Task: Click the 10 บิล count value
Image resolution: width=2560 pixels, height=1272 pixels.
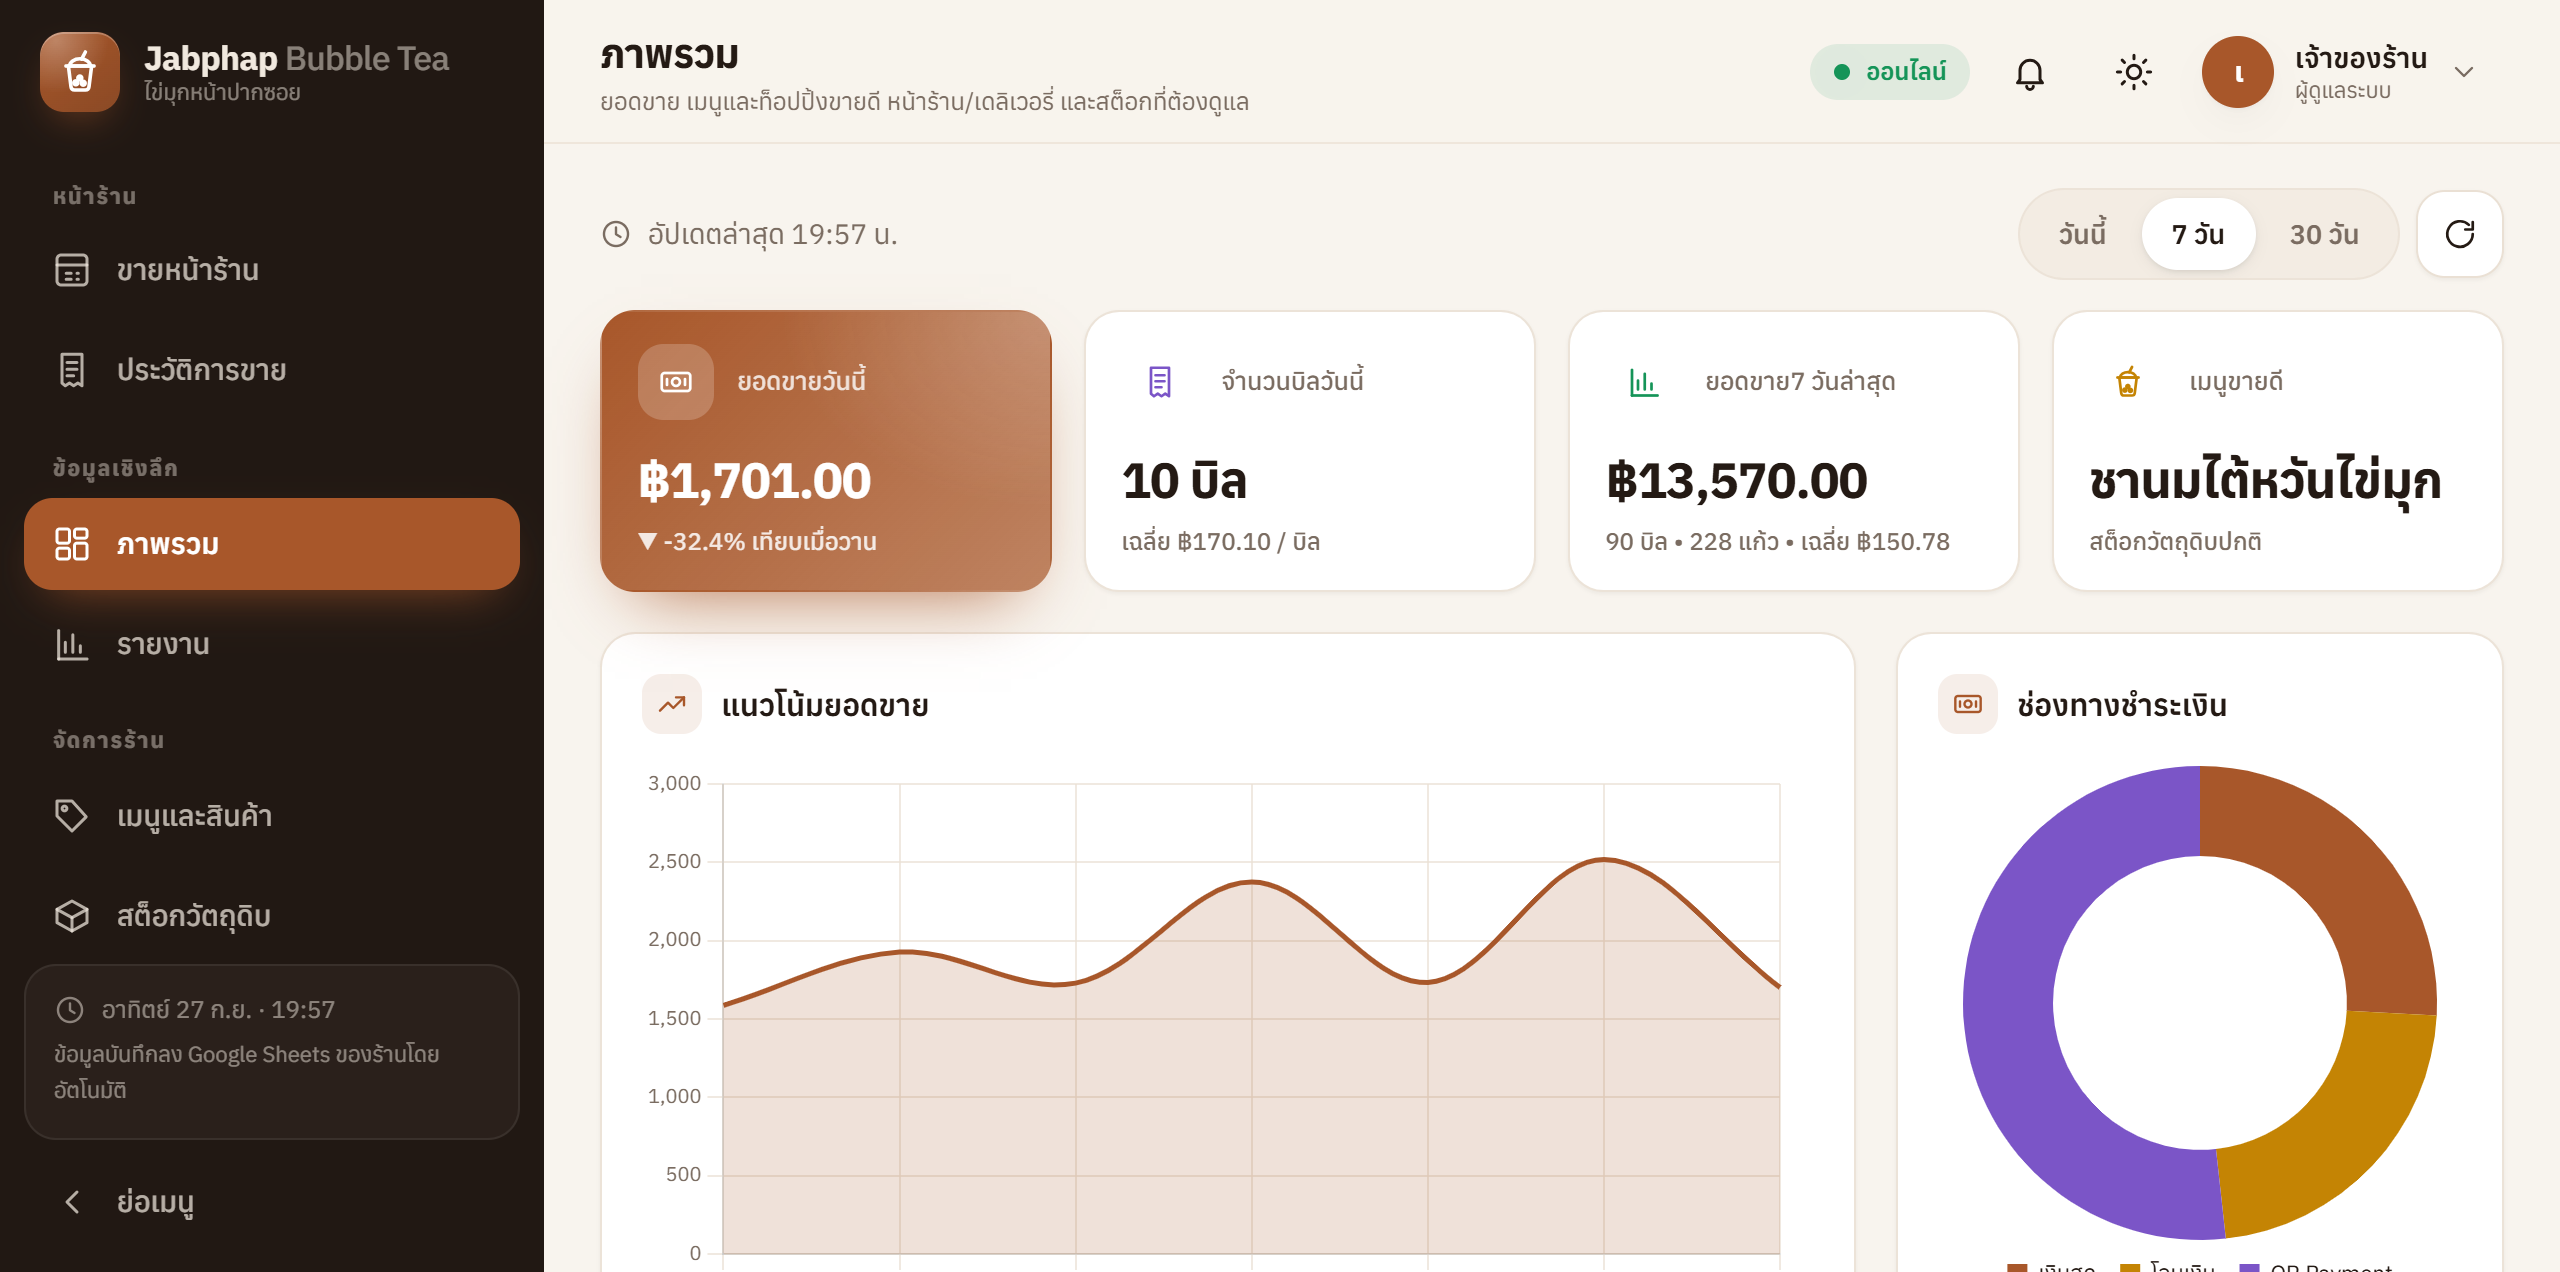Action: point(1184,481)
